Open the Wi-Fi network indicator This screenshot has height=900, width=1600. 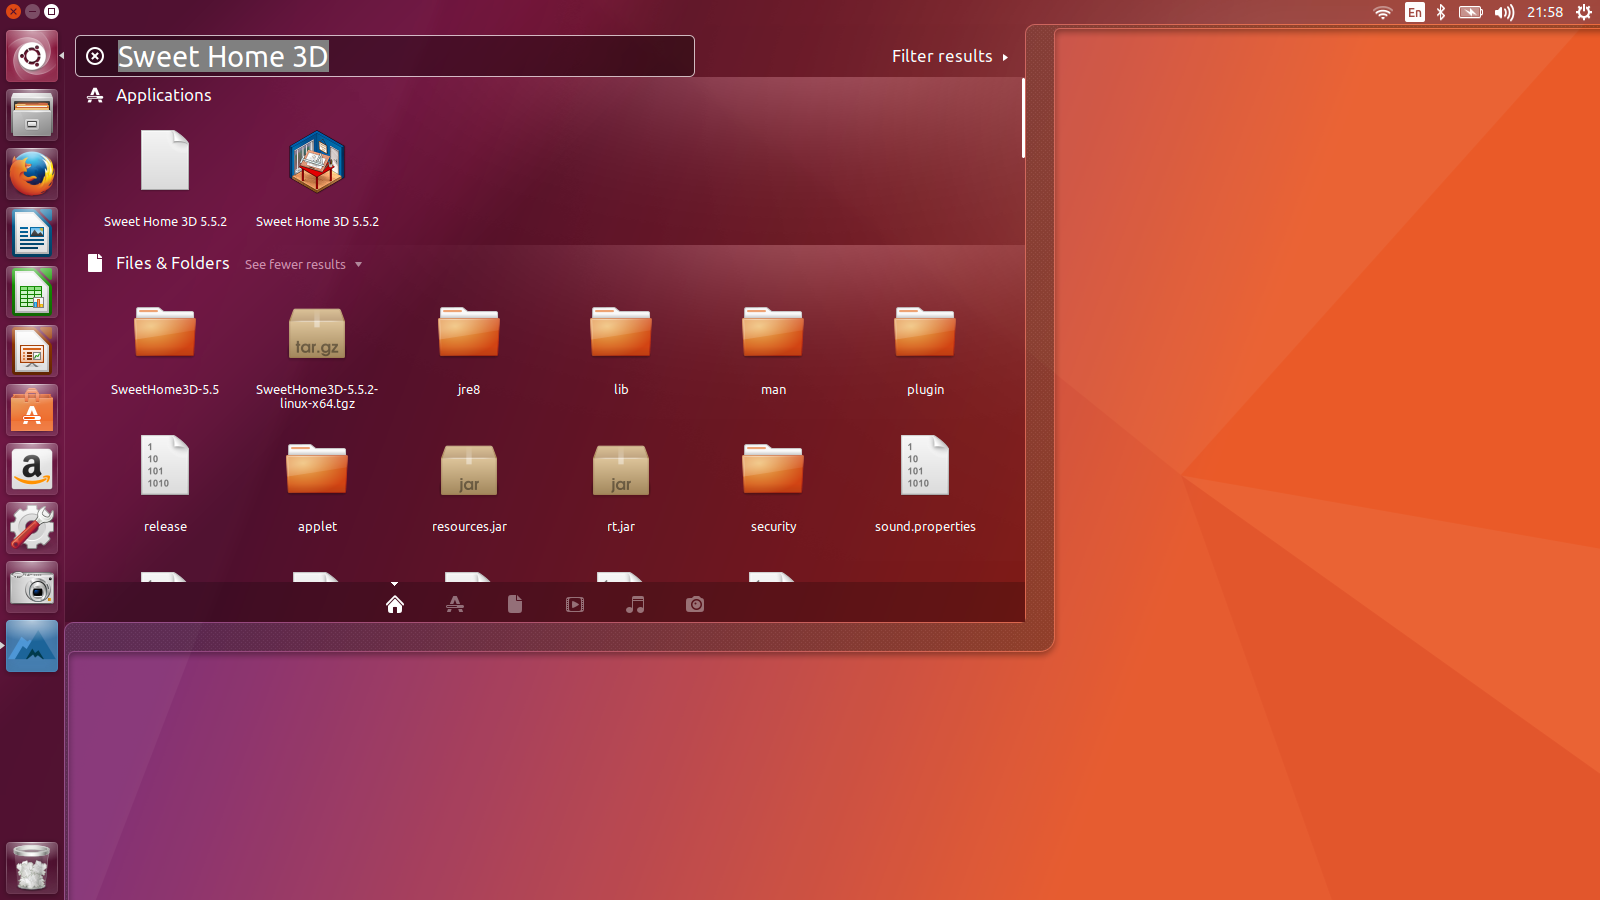[1383, 12]
